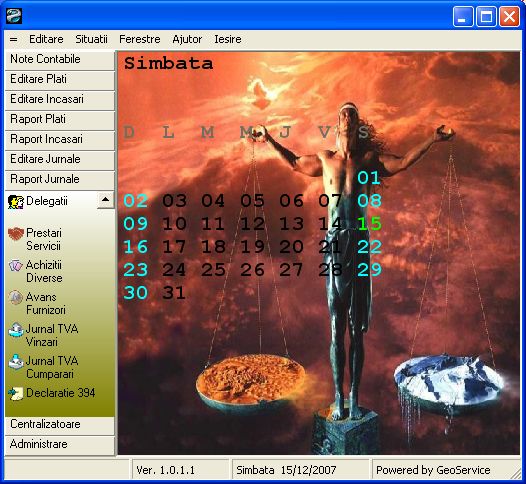Click the = menu item

point(13,40)
